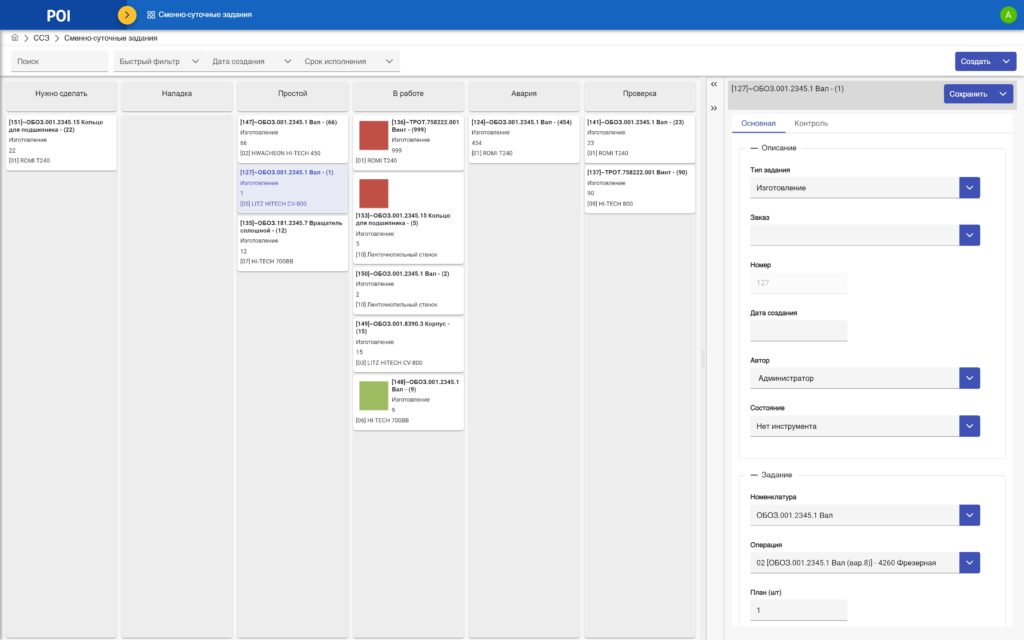Switch to the Основная tab
1024x640 pixels.
click(x=758, y=123)
